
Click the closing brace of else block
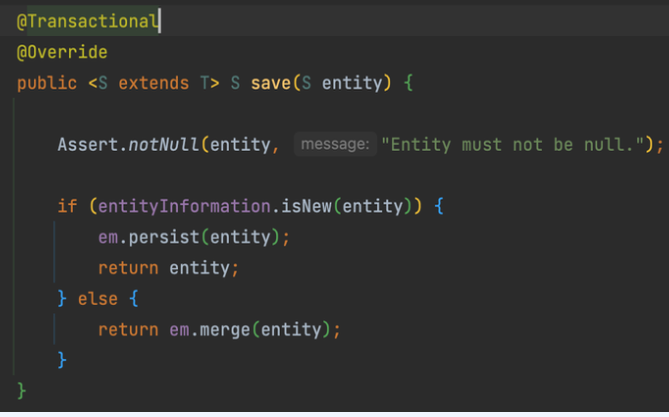pos(62,360)
